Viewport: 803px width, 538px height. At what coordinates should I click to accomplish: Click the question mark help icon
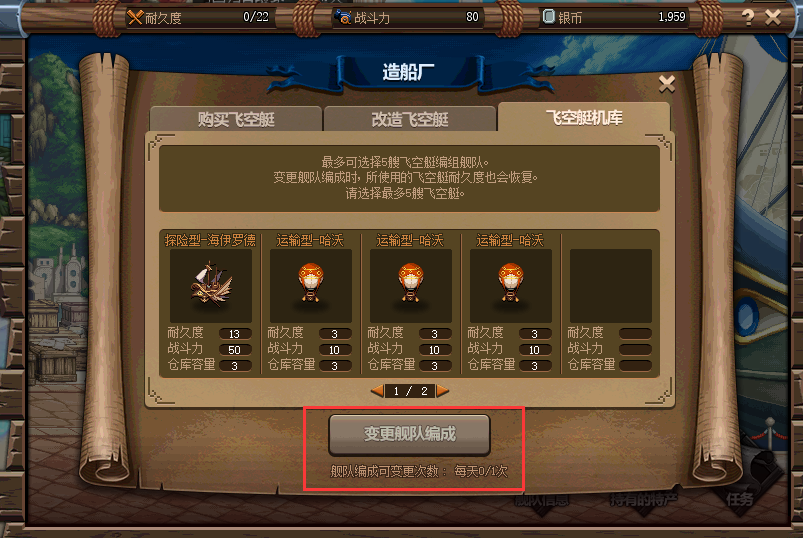[x=748, y=18]
